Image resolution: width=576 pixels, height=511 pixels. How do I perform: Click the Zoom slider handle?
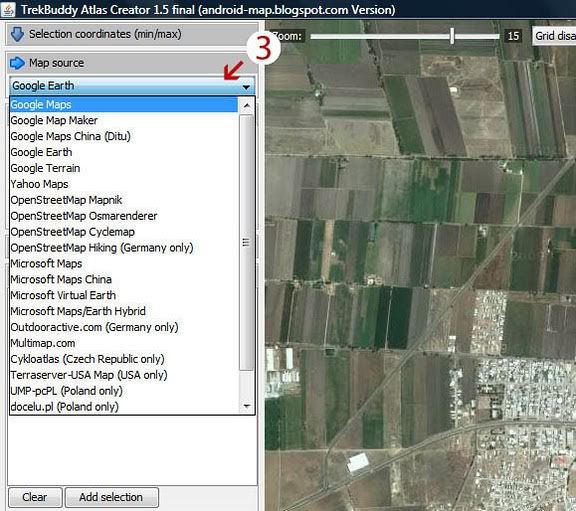pos(452,36)
